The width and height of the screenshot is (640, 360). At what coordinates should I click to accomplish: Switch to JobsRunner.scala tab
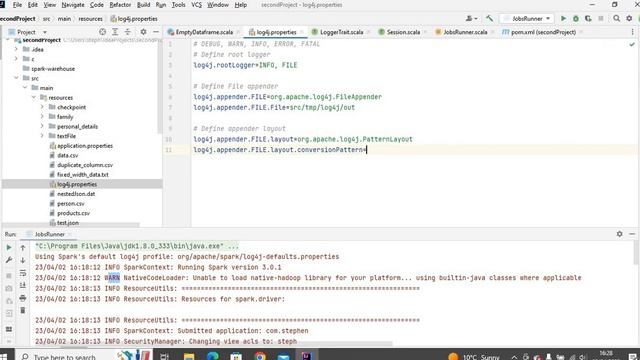tap(465, 32)
